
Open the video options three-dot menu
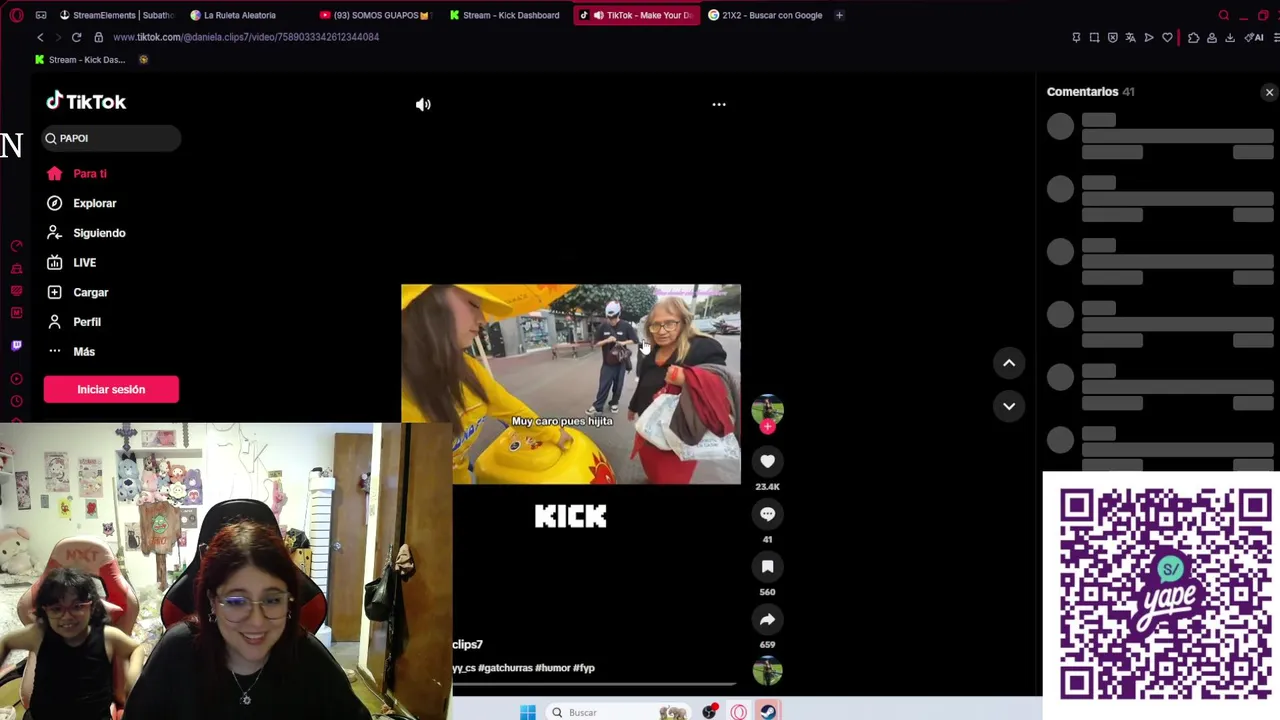[719, 104]
